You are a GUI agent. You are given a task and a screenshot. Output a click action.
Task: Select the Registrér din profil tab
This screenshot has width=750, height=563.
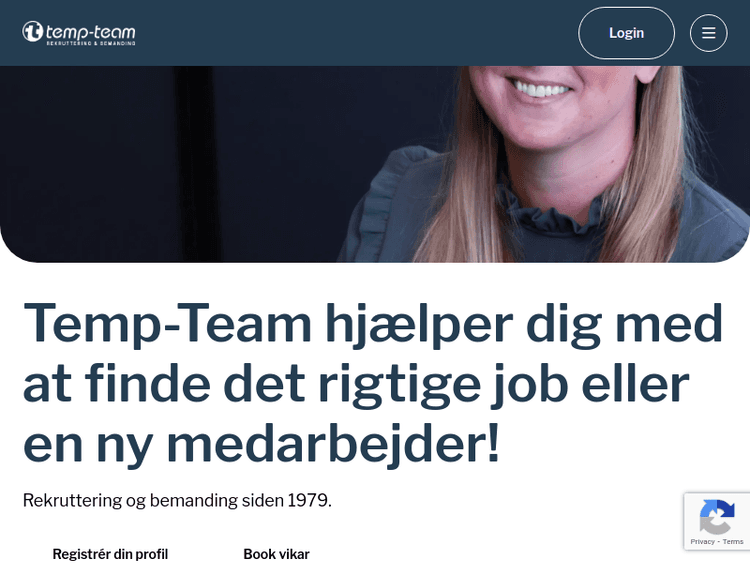[x=110, y=554]
